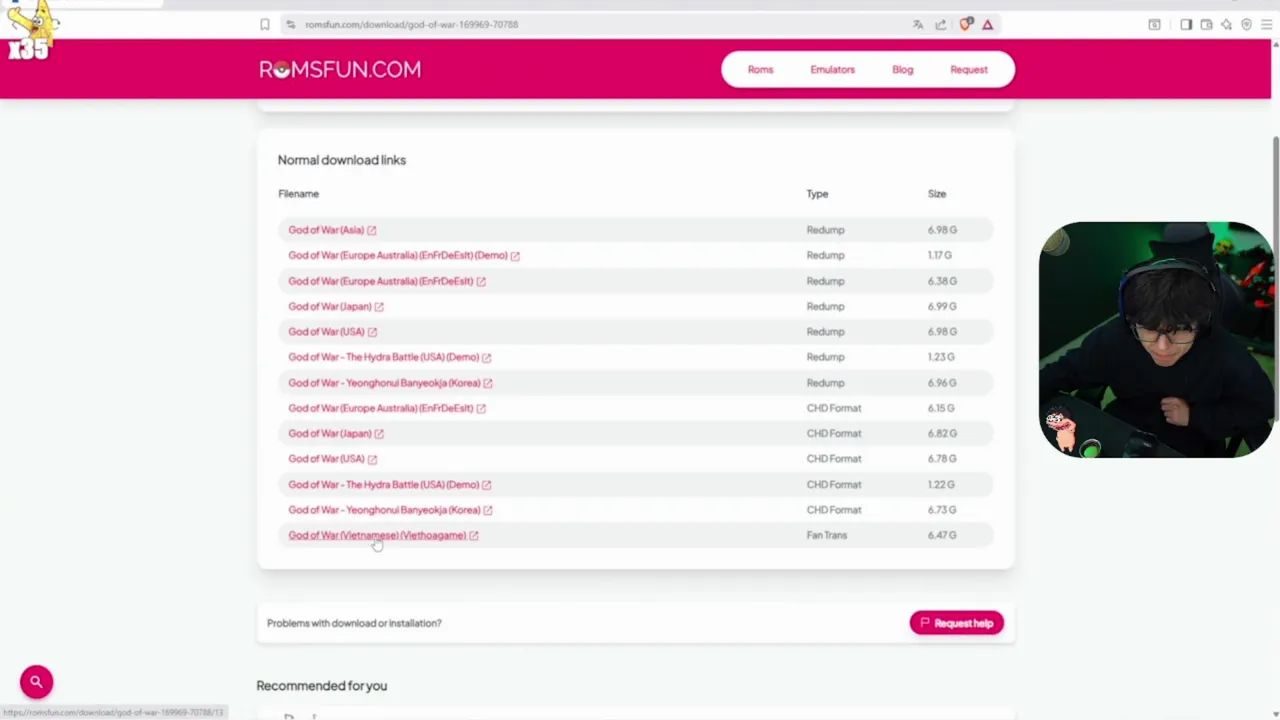
Task: Click external link icon beside Redump God of War (Japan)
Action: coord(379,307)
